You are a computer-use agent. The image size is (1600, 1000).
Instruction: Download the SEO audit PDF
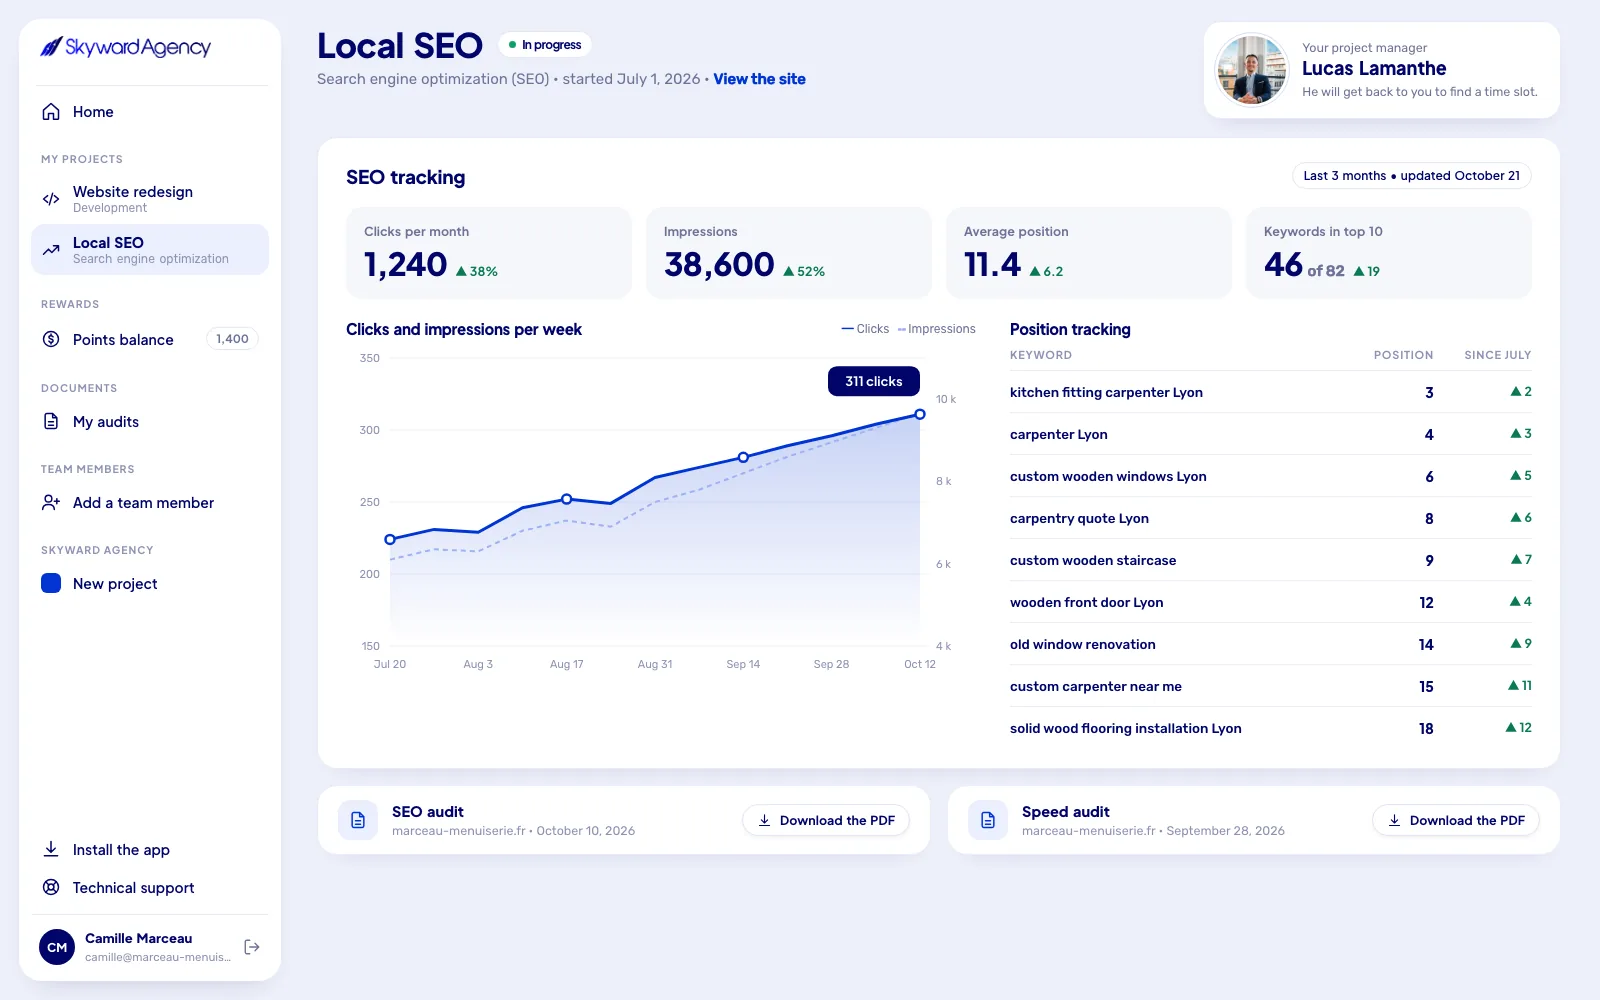click(826, 820)
